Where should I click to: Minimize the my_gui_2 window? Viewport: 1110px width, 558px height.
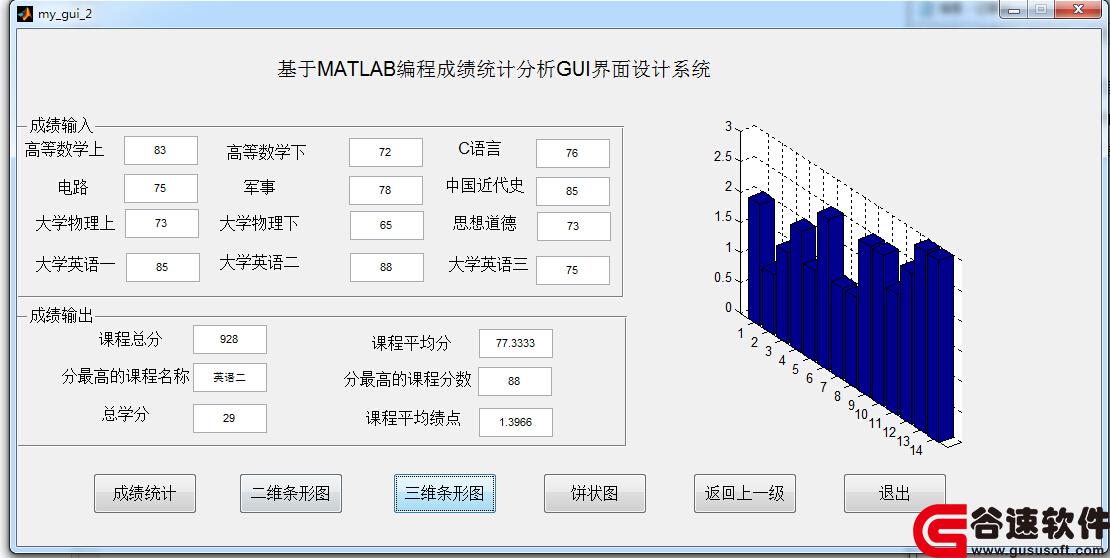(1014, 10)
